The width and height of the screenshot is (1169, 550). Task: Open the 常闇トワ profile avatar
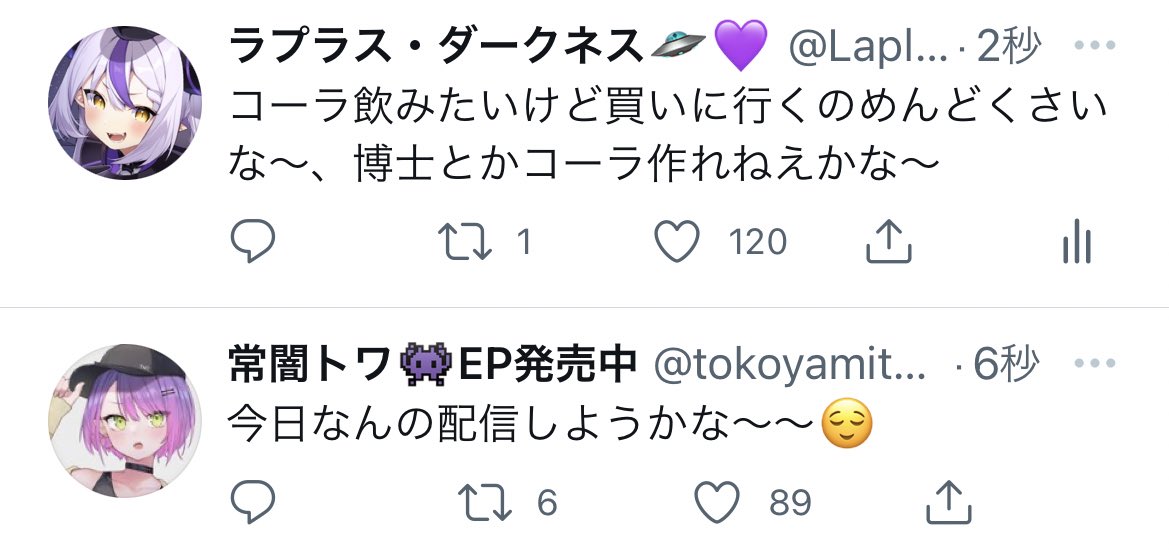(x=124, y=420)
